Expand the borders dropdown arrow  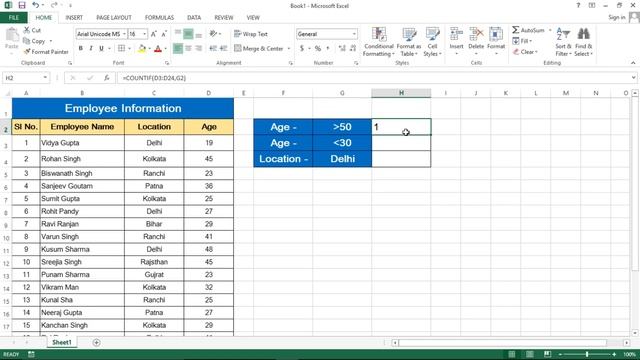[x=129, y=48]
